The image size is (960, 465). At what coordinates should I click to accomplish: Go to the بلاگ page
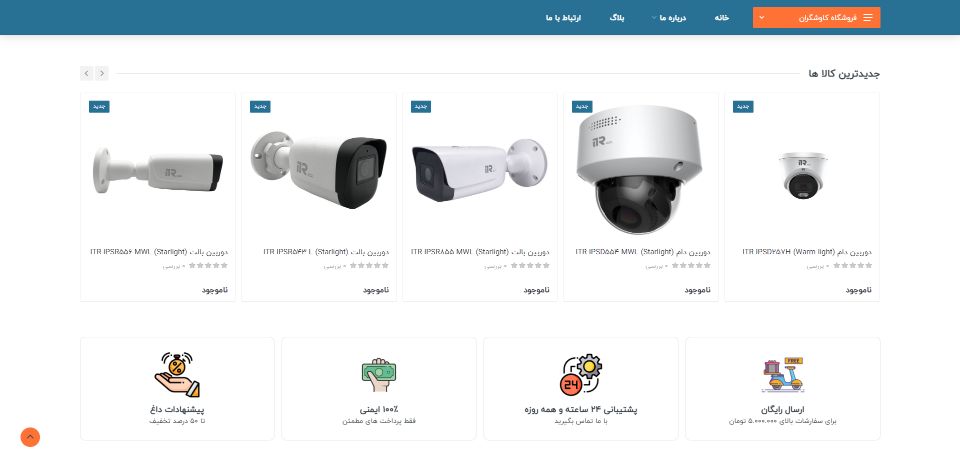pos(617,18)
